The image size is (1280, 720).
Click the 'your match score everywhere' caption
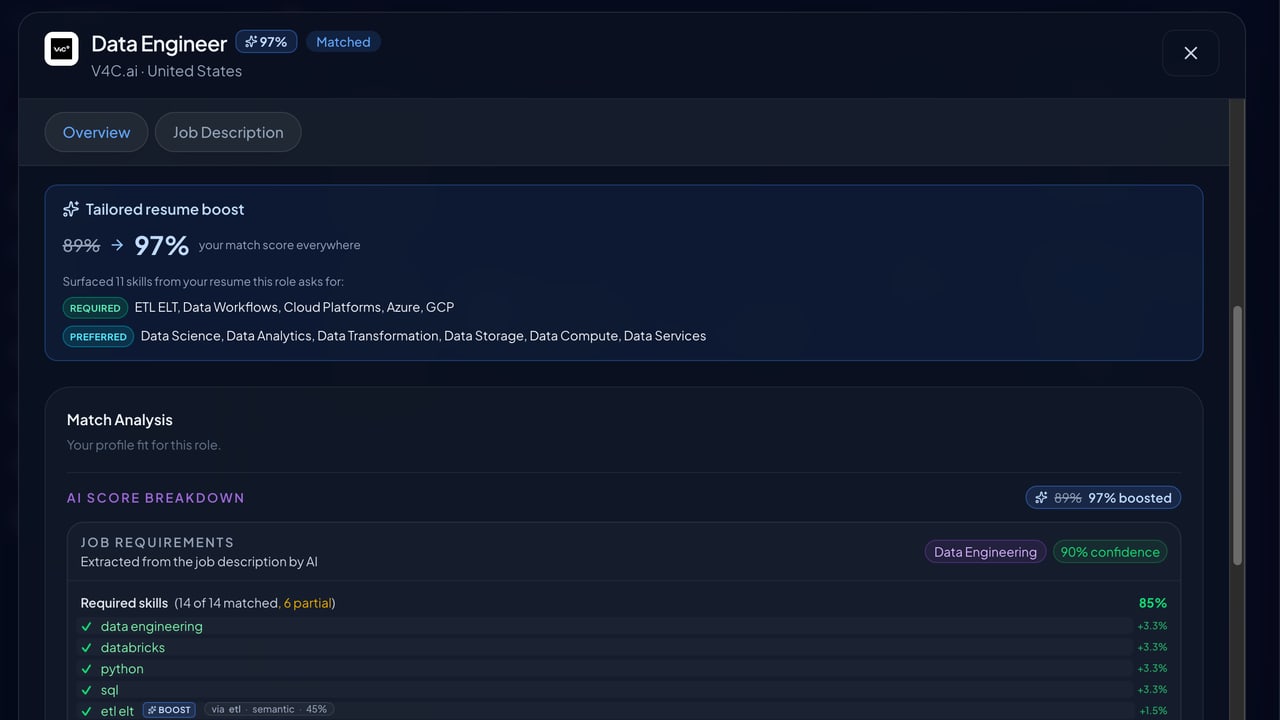coord(279,245)
